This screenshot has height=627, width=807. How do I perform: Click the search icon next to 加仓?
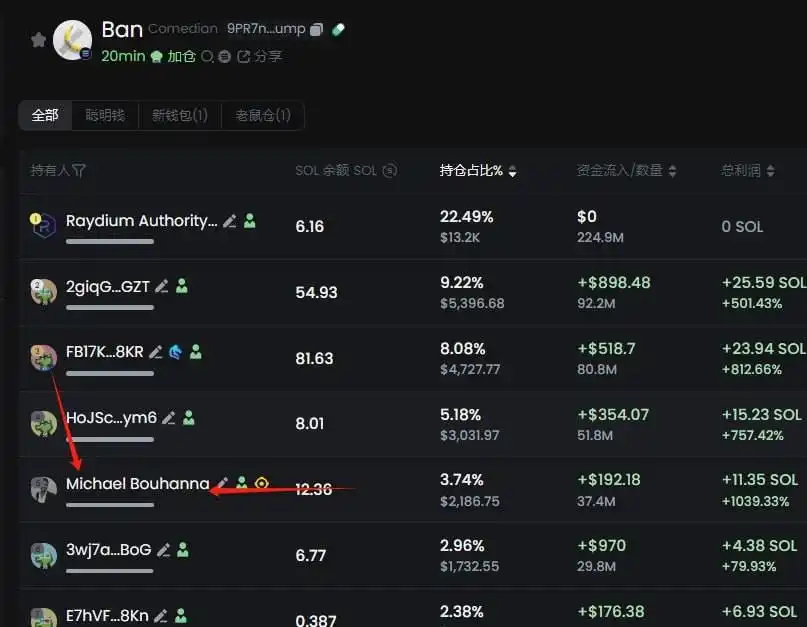tap(207, 57)
